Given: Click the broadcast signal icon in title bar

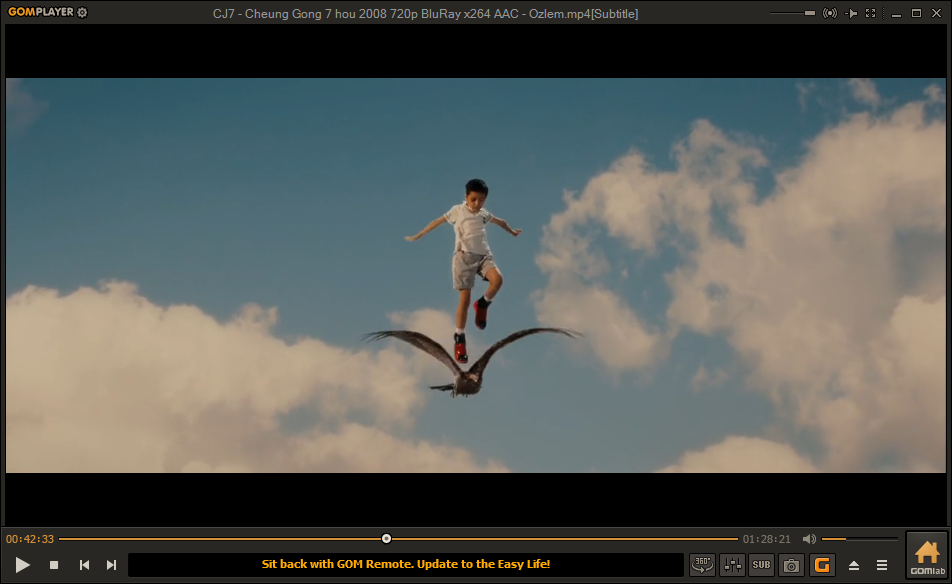Looking at the screenshot, I should coord(830,13).
